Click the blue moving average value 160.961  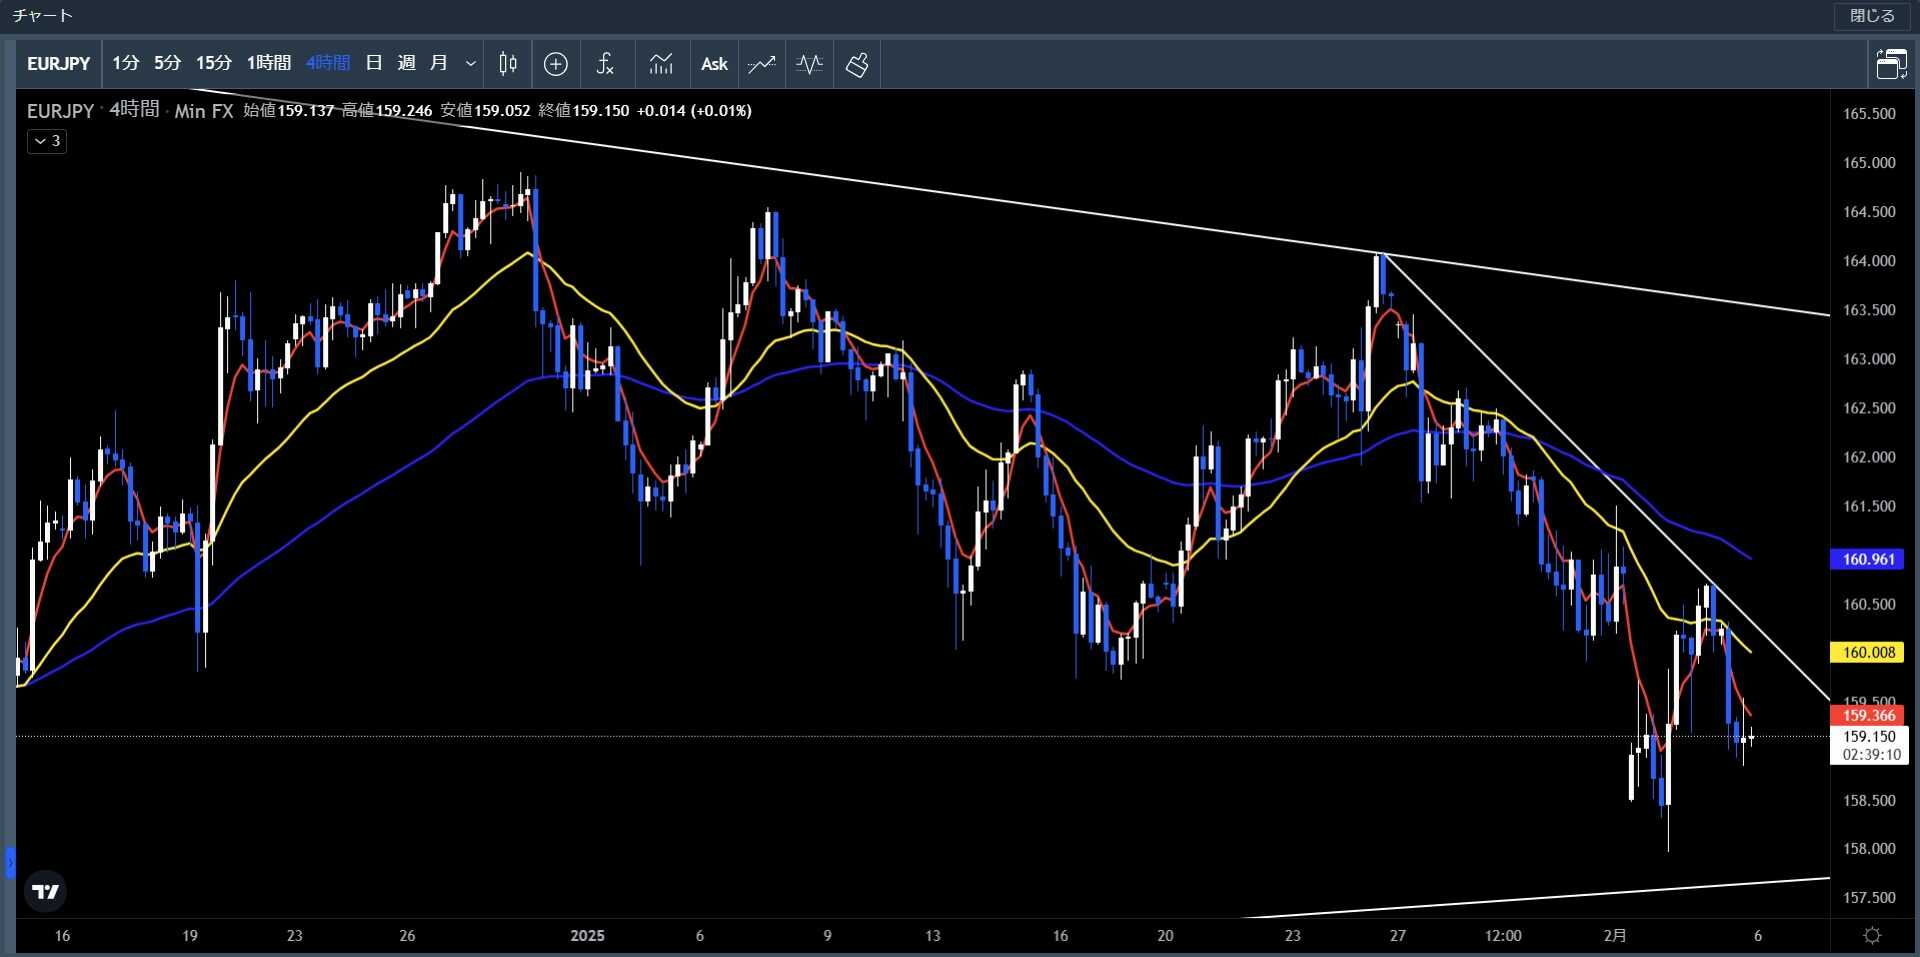click(1869, 559)
